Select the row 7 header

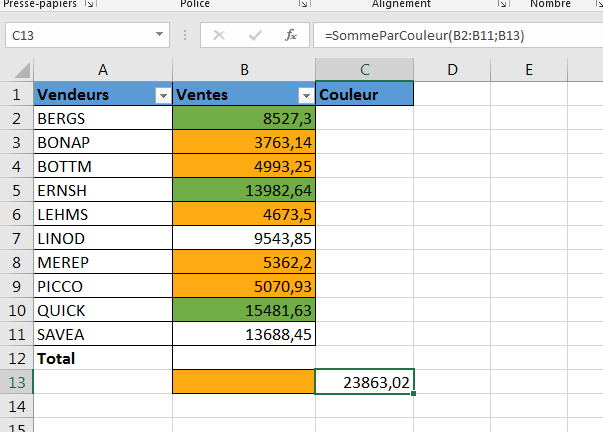[16, 238]
